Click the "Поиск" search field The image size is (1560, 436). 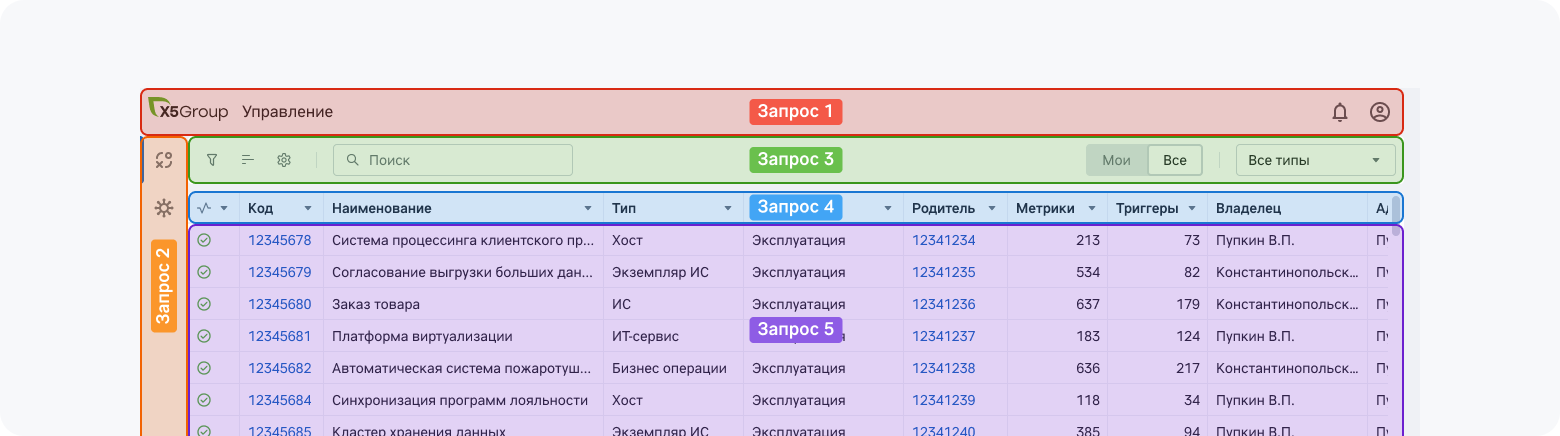coord(453,160)
